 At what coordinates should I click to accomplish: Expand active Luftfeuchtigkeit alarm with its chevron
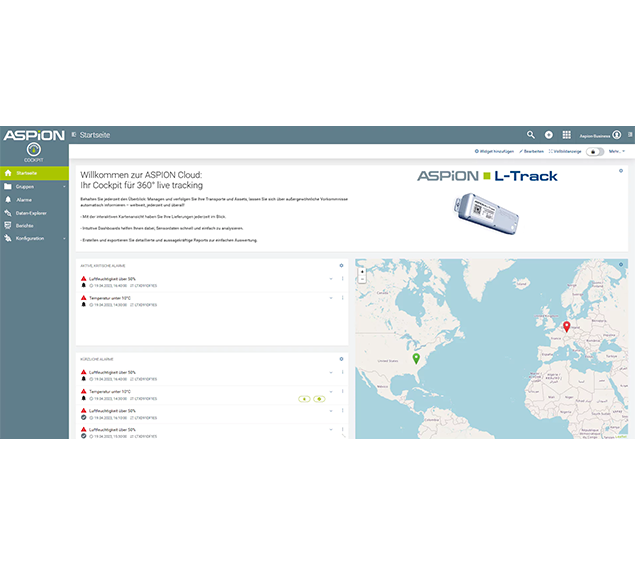pos(331,279)
